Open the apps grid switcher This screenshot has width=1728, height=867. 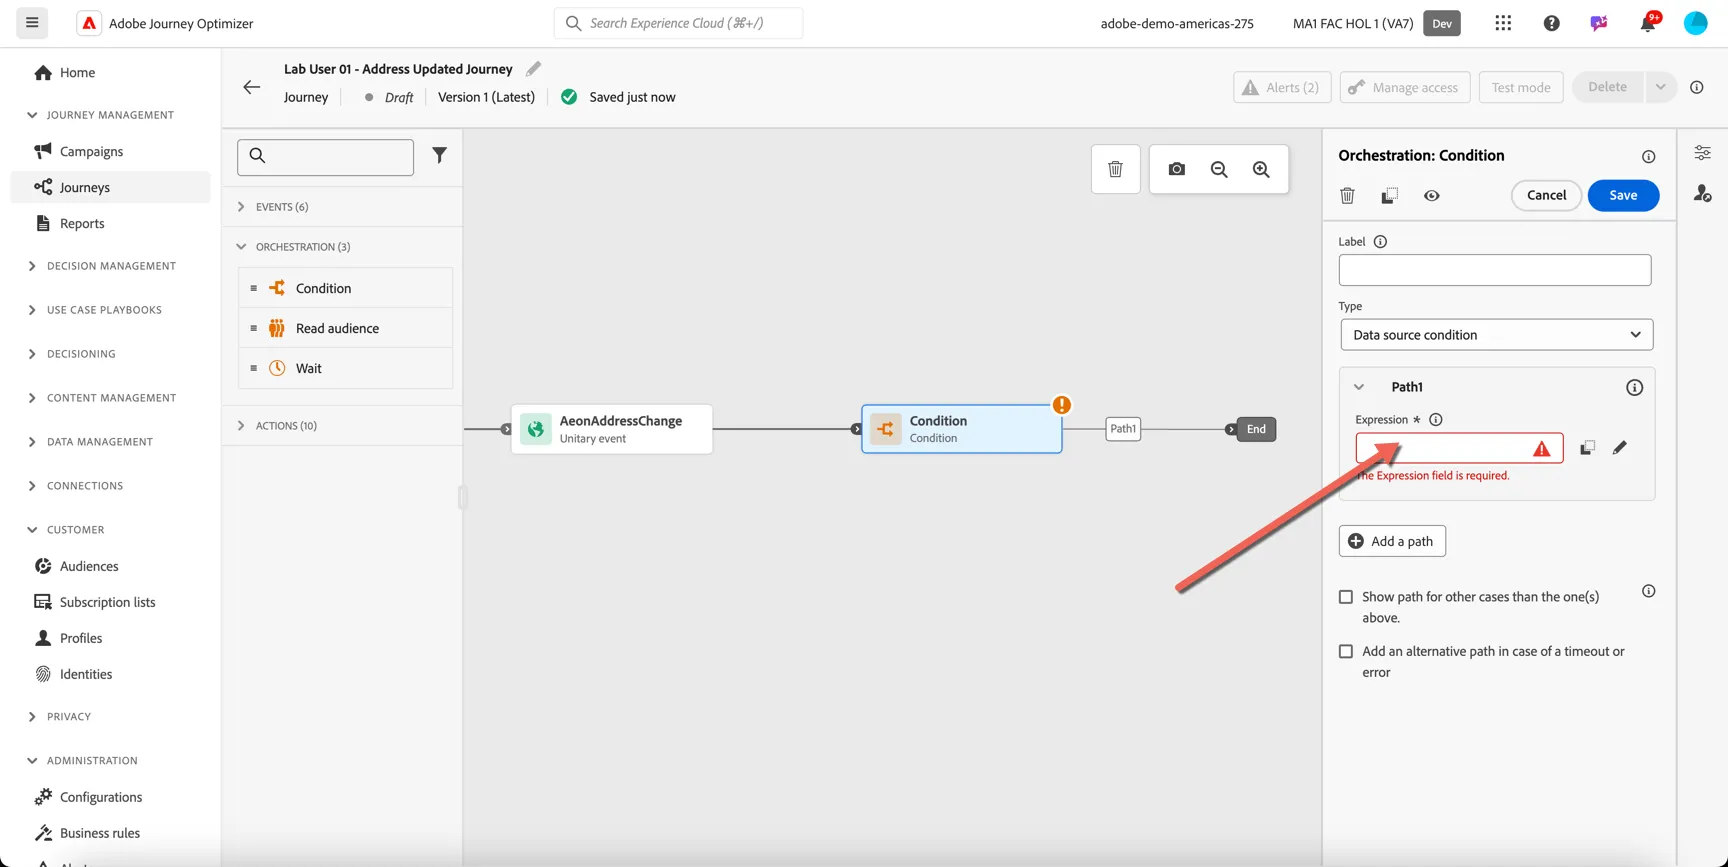(1503, 23)
